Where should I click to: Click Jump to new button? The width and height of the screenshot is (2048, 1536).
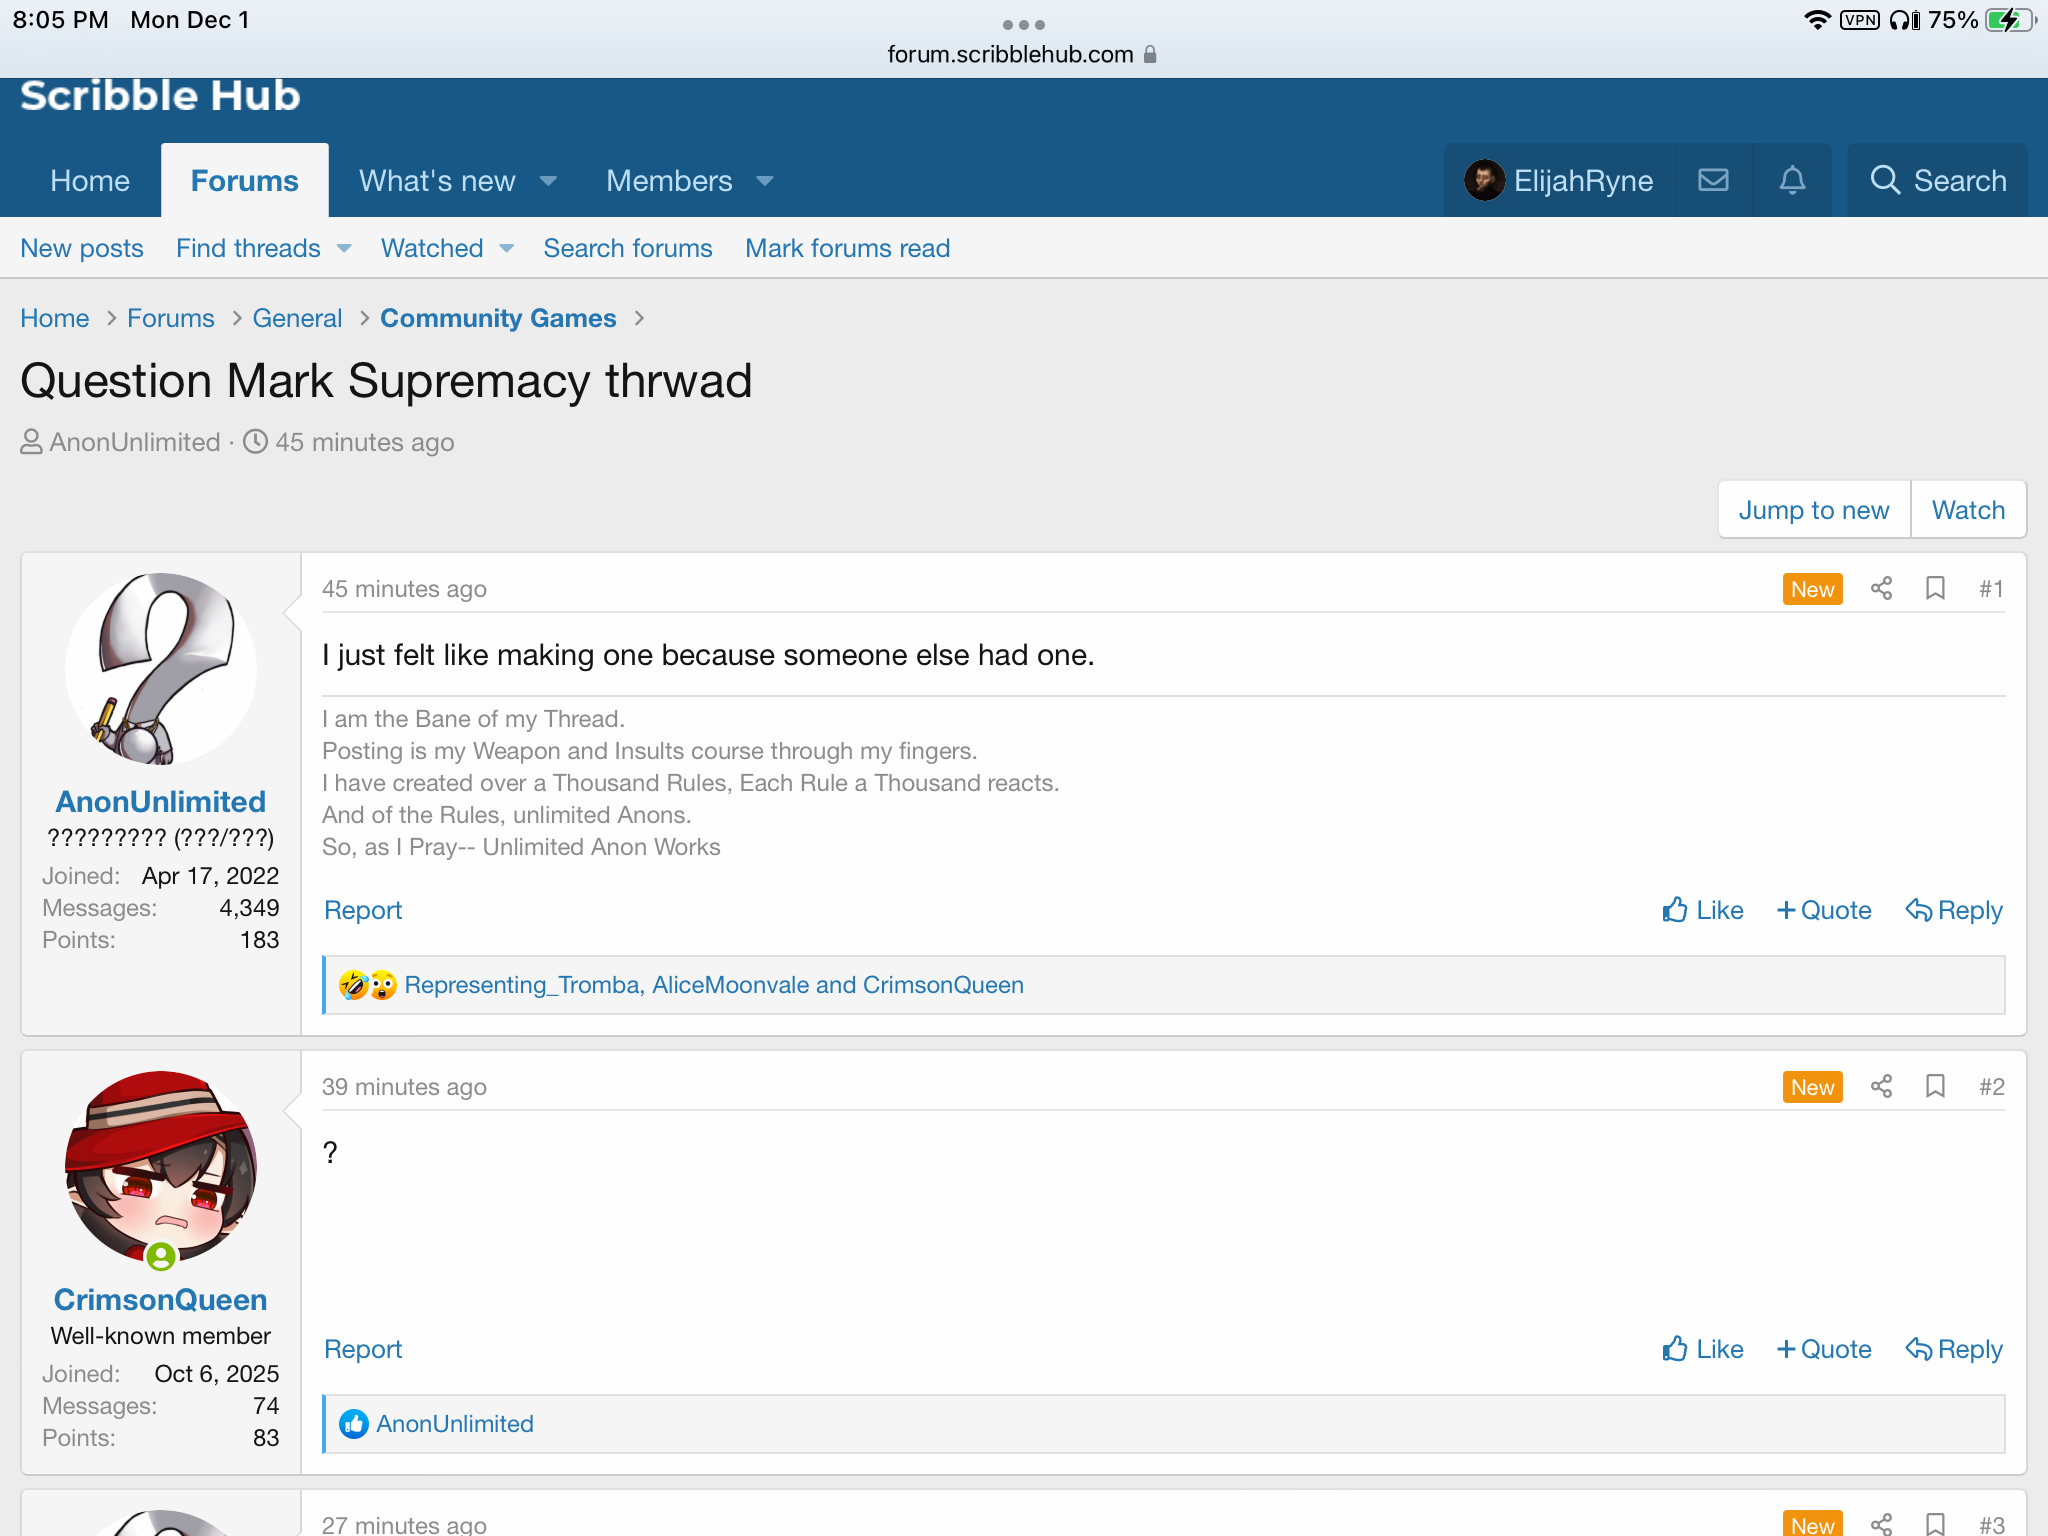point(1813,510)
